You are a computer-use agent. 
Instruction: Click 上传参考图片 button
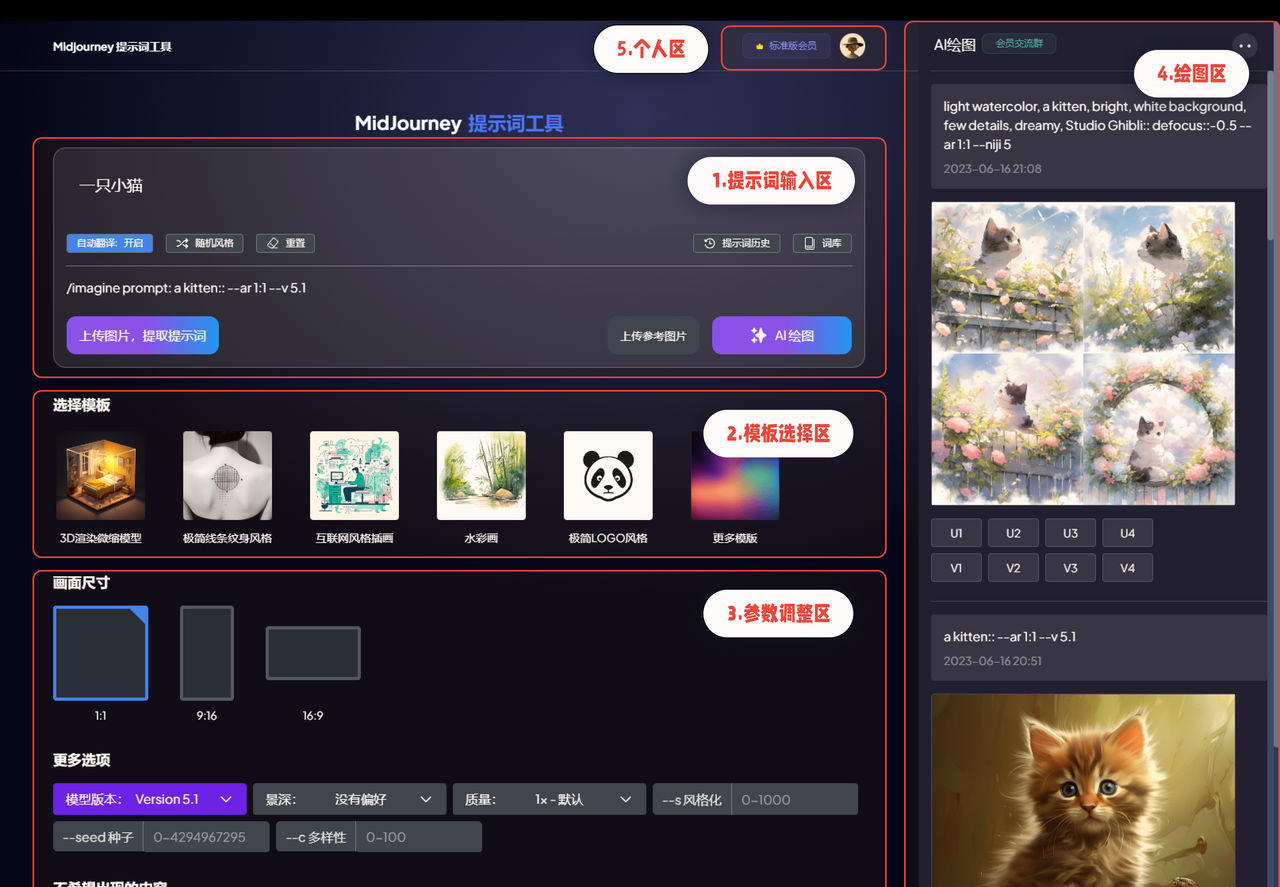tap(653, 336)
